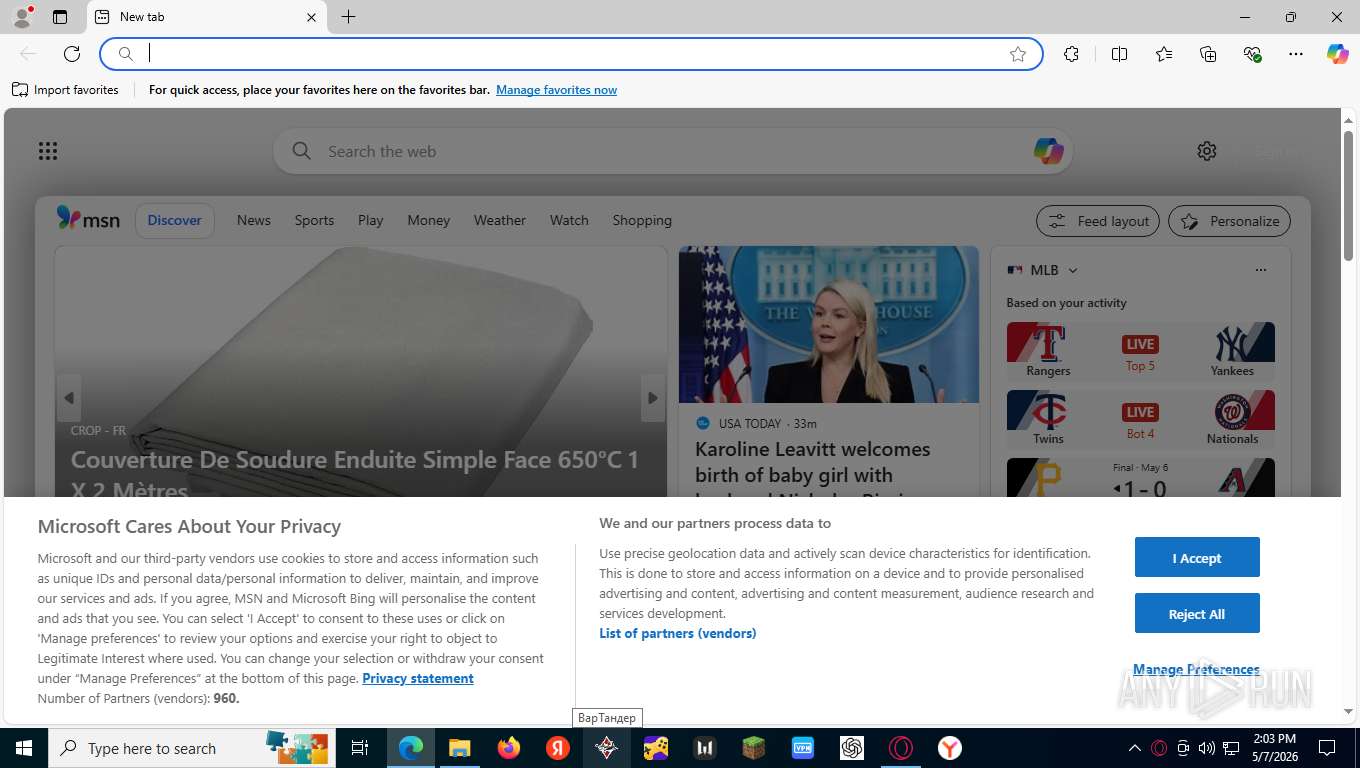Open the notifications center icon
The image size is (1360, 768).
(x=1327, y=748)
